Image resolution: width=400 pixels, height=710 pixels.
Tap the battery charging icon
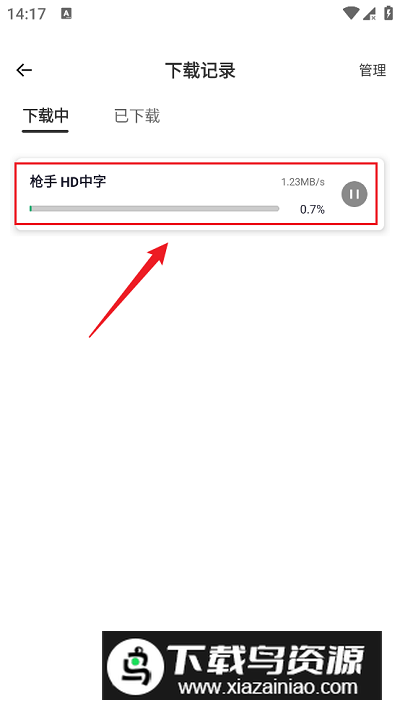click(388, 13)
